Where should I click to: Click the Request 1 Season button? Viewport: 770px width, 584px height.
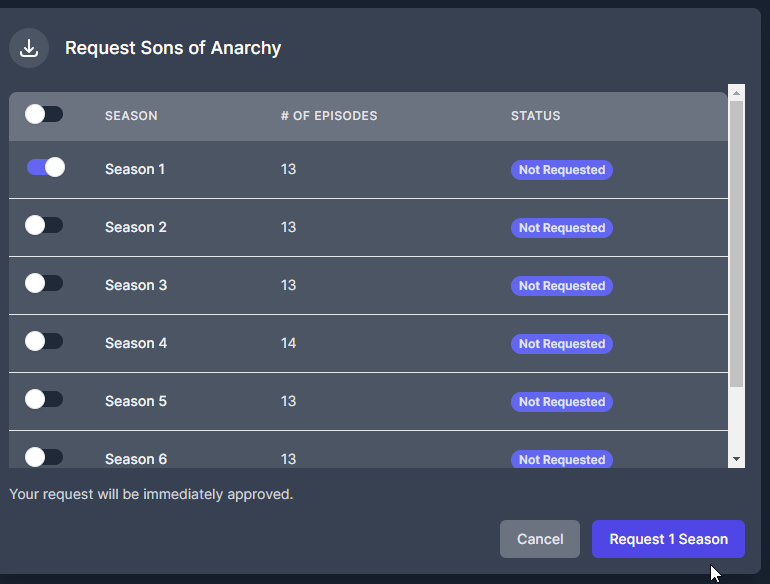tap(668, 539)
